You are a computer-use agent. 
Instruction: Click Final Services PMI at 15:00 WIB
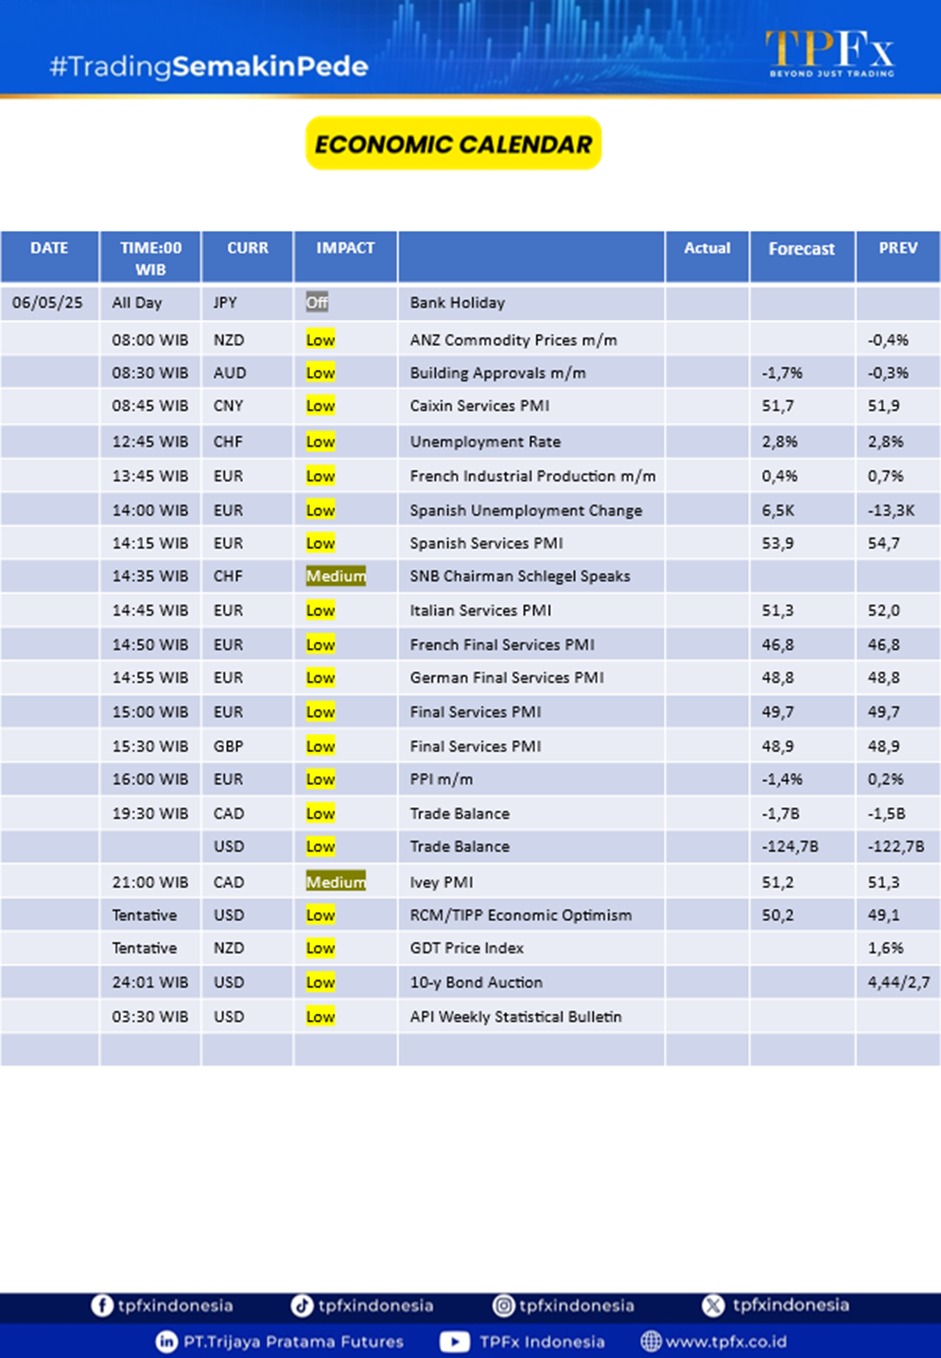[x=475, y=712]
